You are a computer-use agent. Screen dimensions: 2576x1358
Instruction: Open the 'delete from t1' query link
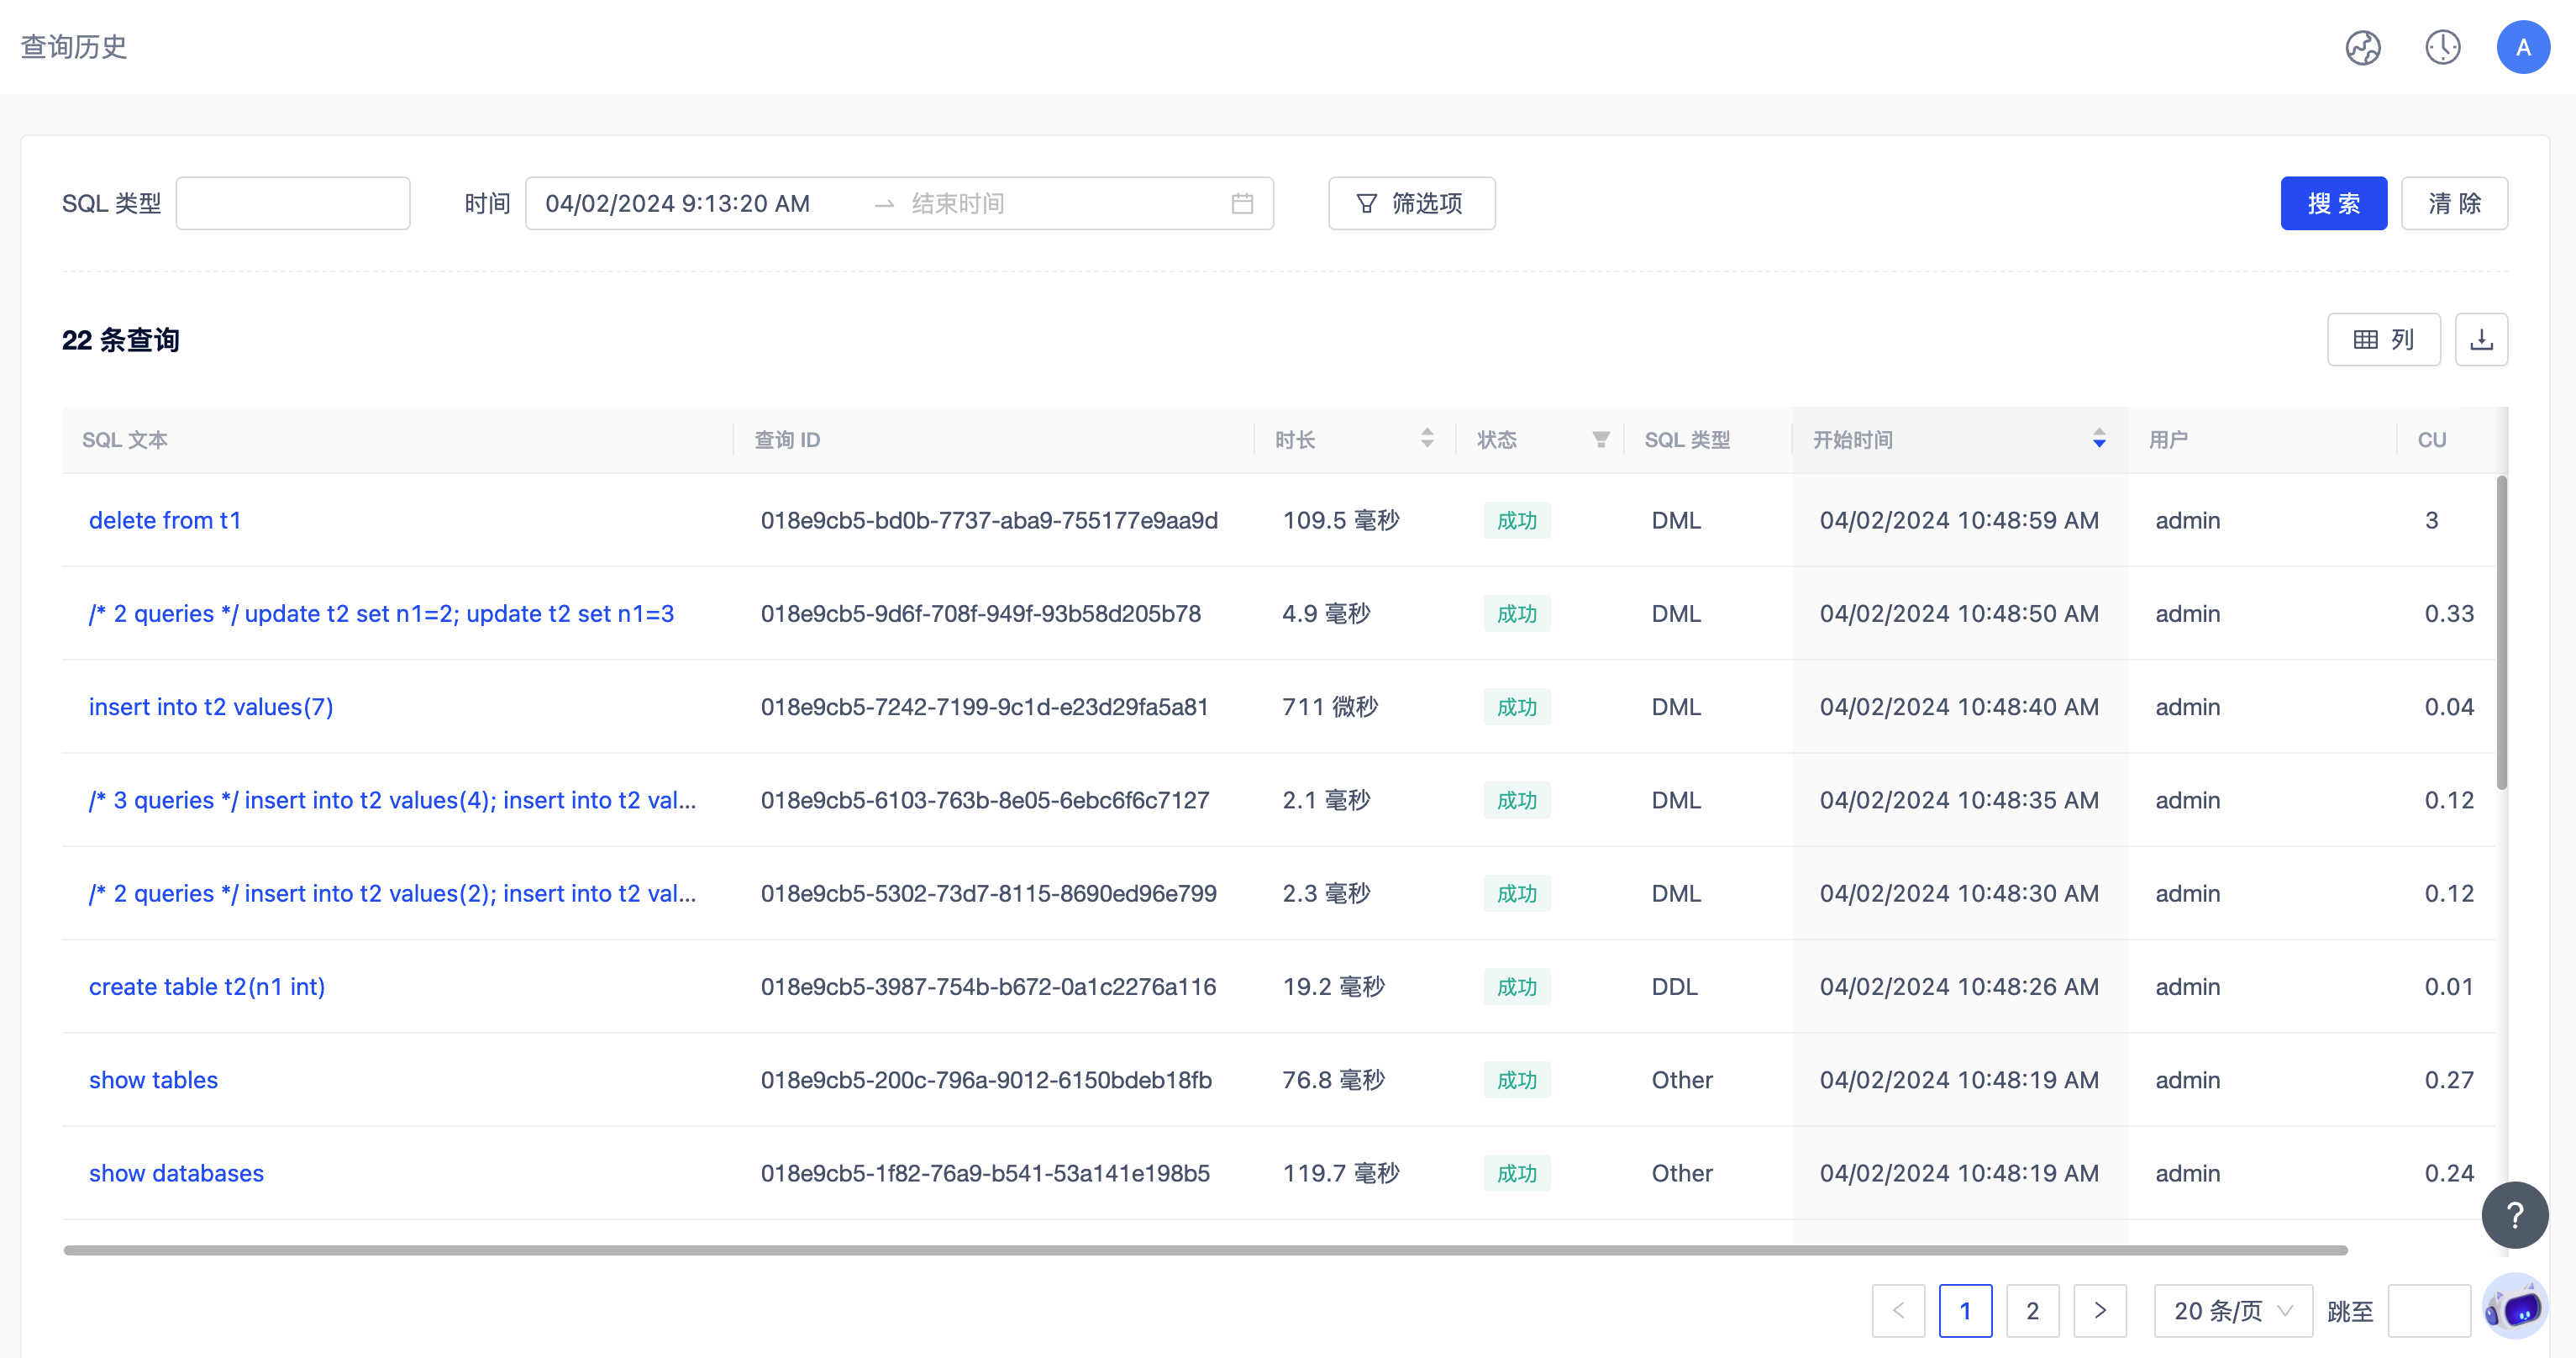[165, 520]
